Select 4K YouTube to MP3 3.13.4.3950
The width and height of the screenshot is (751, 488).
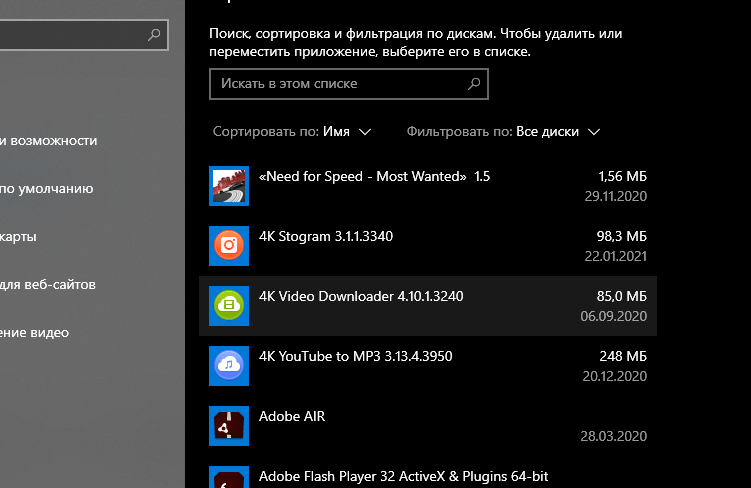[x=428, y=366]
